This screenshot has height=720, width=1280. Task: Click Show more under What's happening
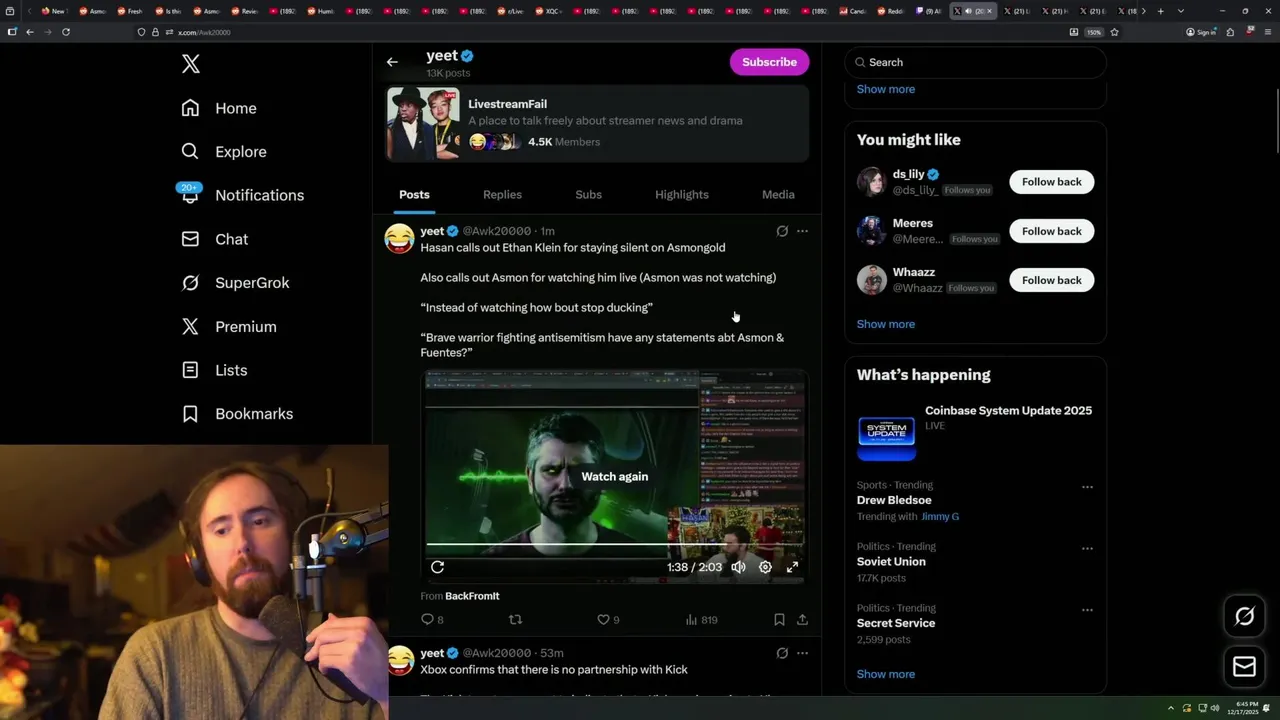coord(886,674)
